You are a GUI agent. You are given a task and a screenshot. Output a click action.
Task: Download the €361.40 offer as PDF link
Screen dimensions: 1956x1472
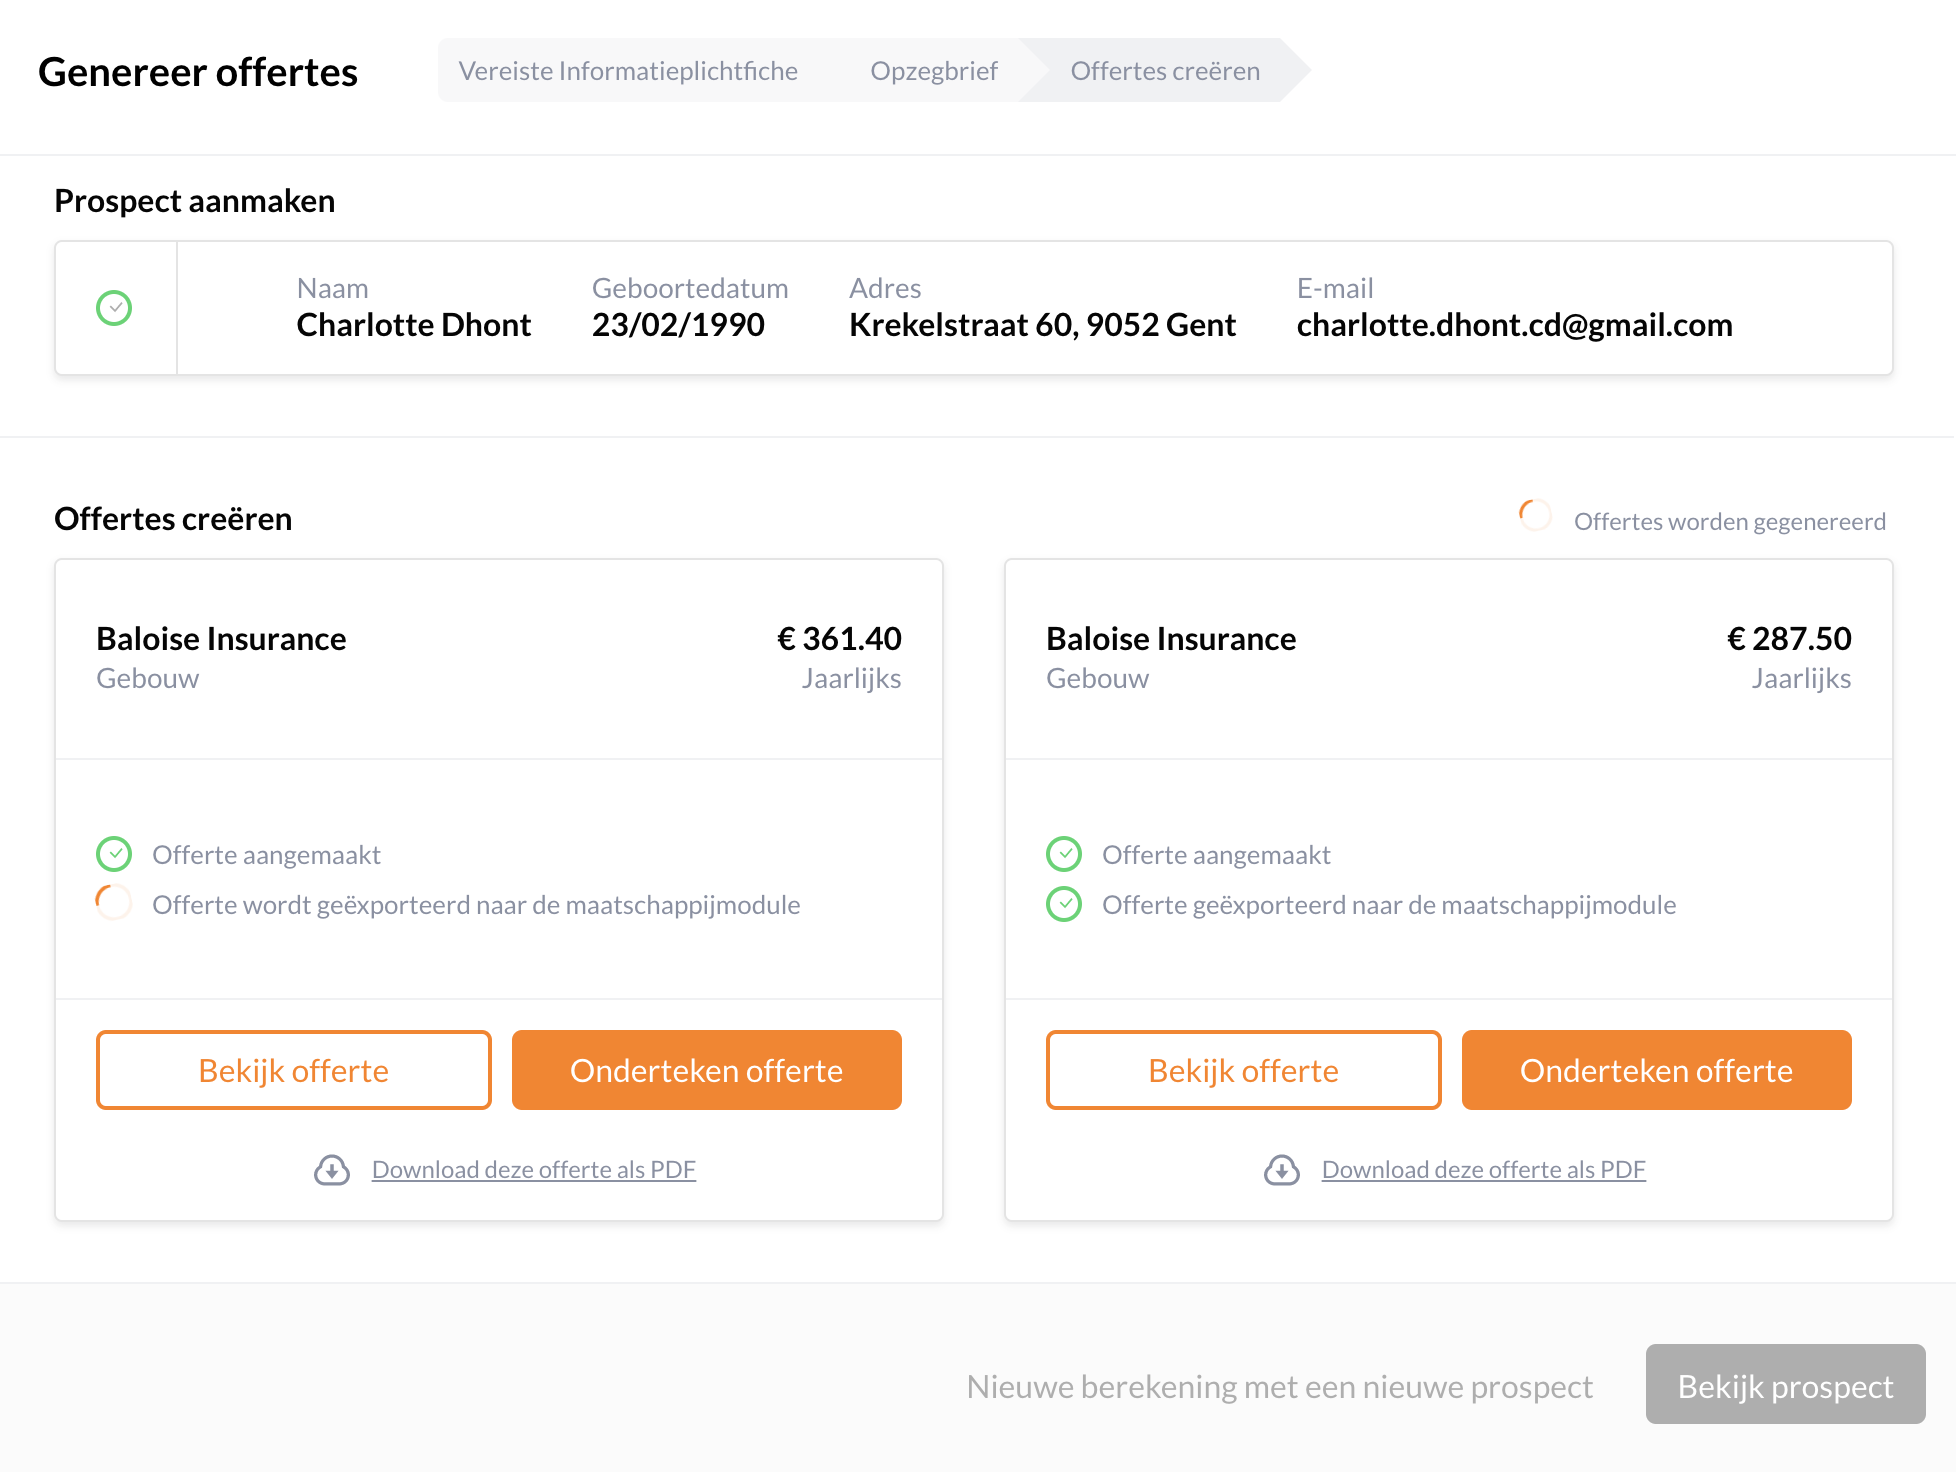[x=534, y=1169]
